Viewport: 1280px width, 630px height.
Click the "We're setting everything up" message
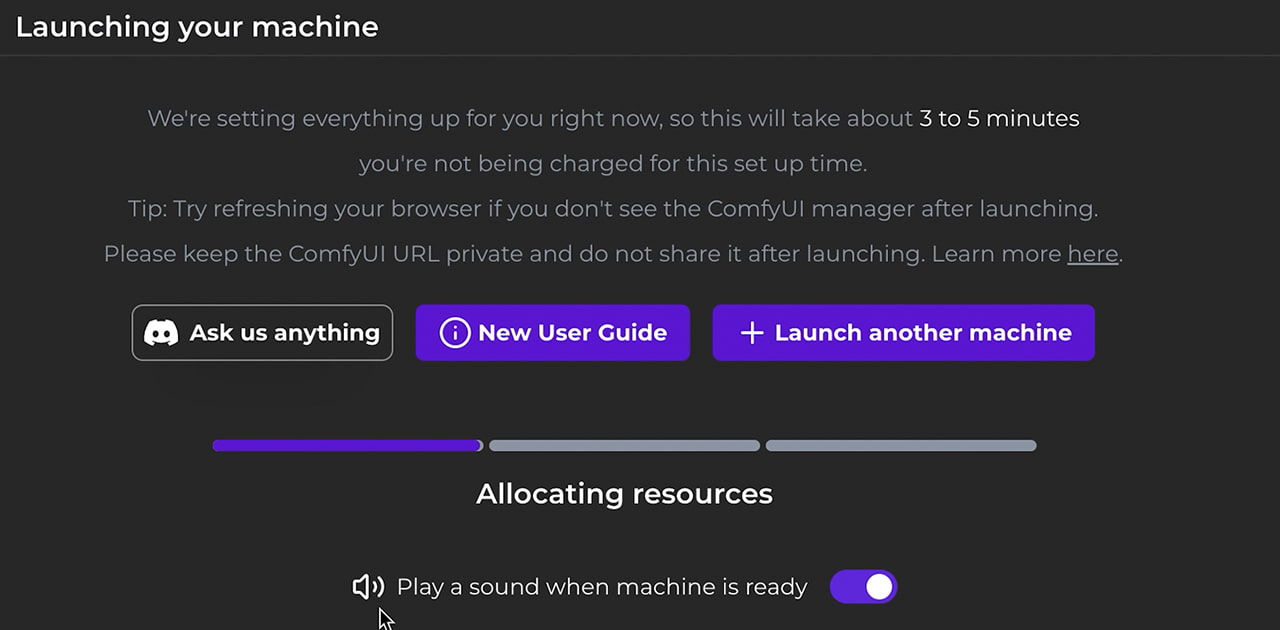click(x=530, y=119)
